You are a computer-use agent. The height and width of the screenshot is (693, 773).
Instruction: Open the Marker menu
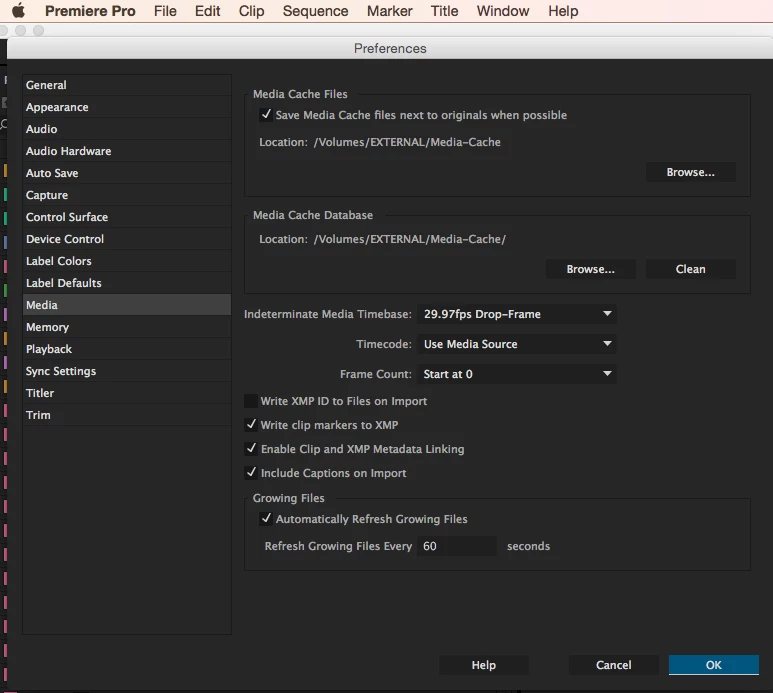pos(389,11)
